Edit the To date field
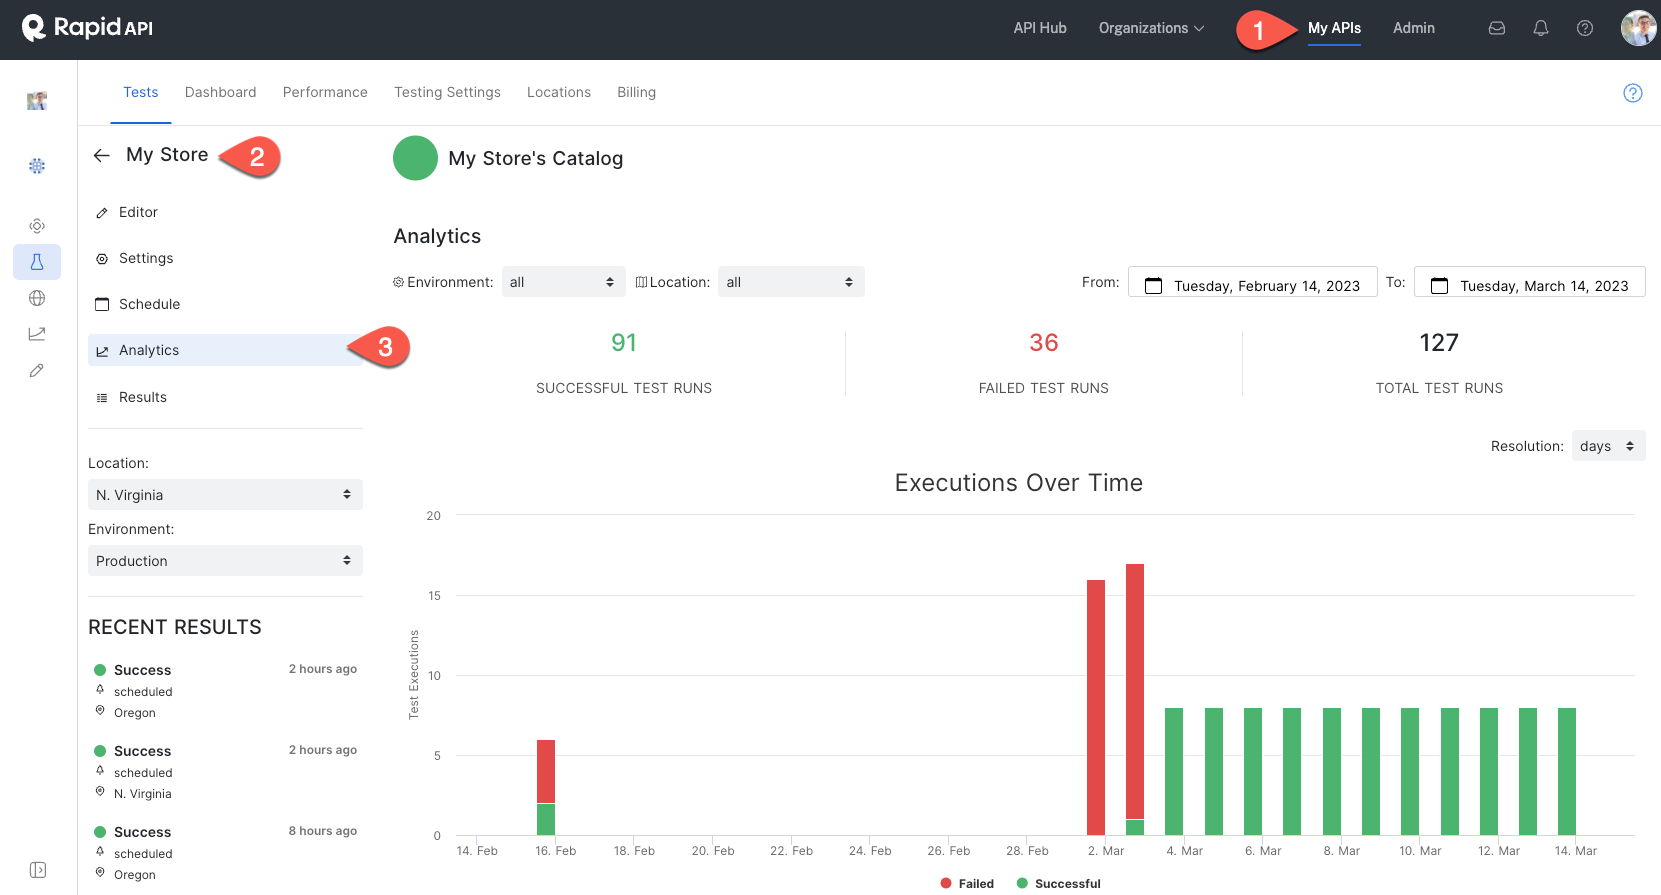Screen dimensions: 1661x895 coord(1530,283)
